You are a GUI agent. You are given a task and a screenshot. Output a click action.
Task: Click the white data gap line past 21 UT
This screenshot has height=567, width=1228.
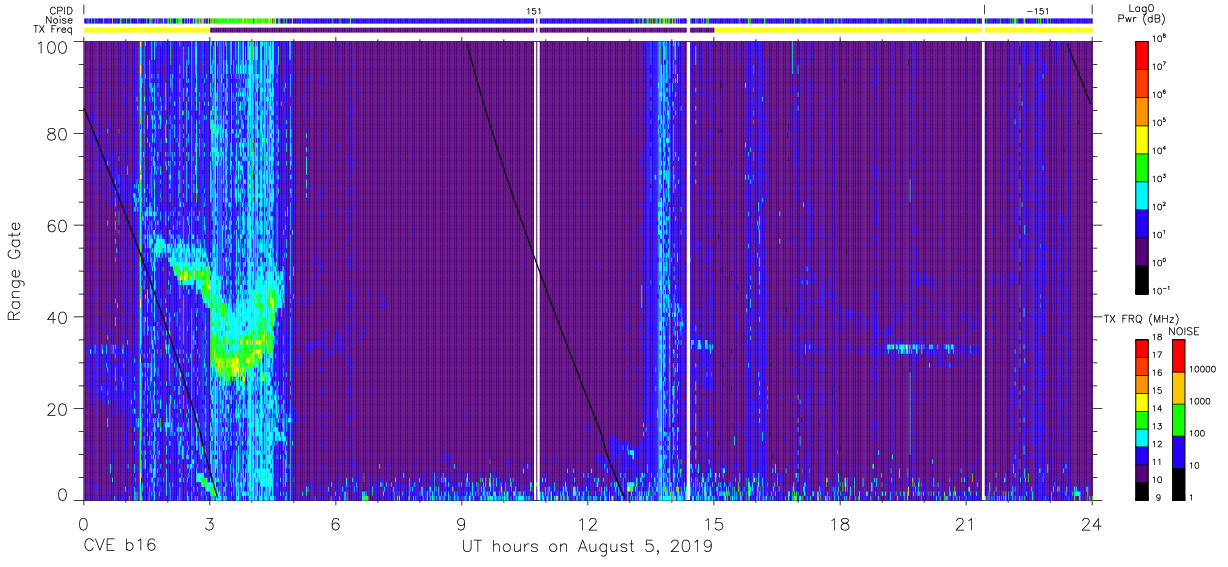pyautogui.click(x=984, y=270)
